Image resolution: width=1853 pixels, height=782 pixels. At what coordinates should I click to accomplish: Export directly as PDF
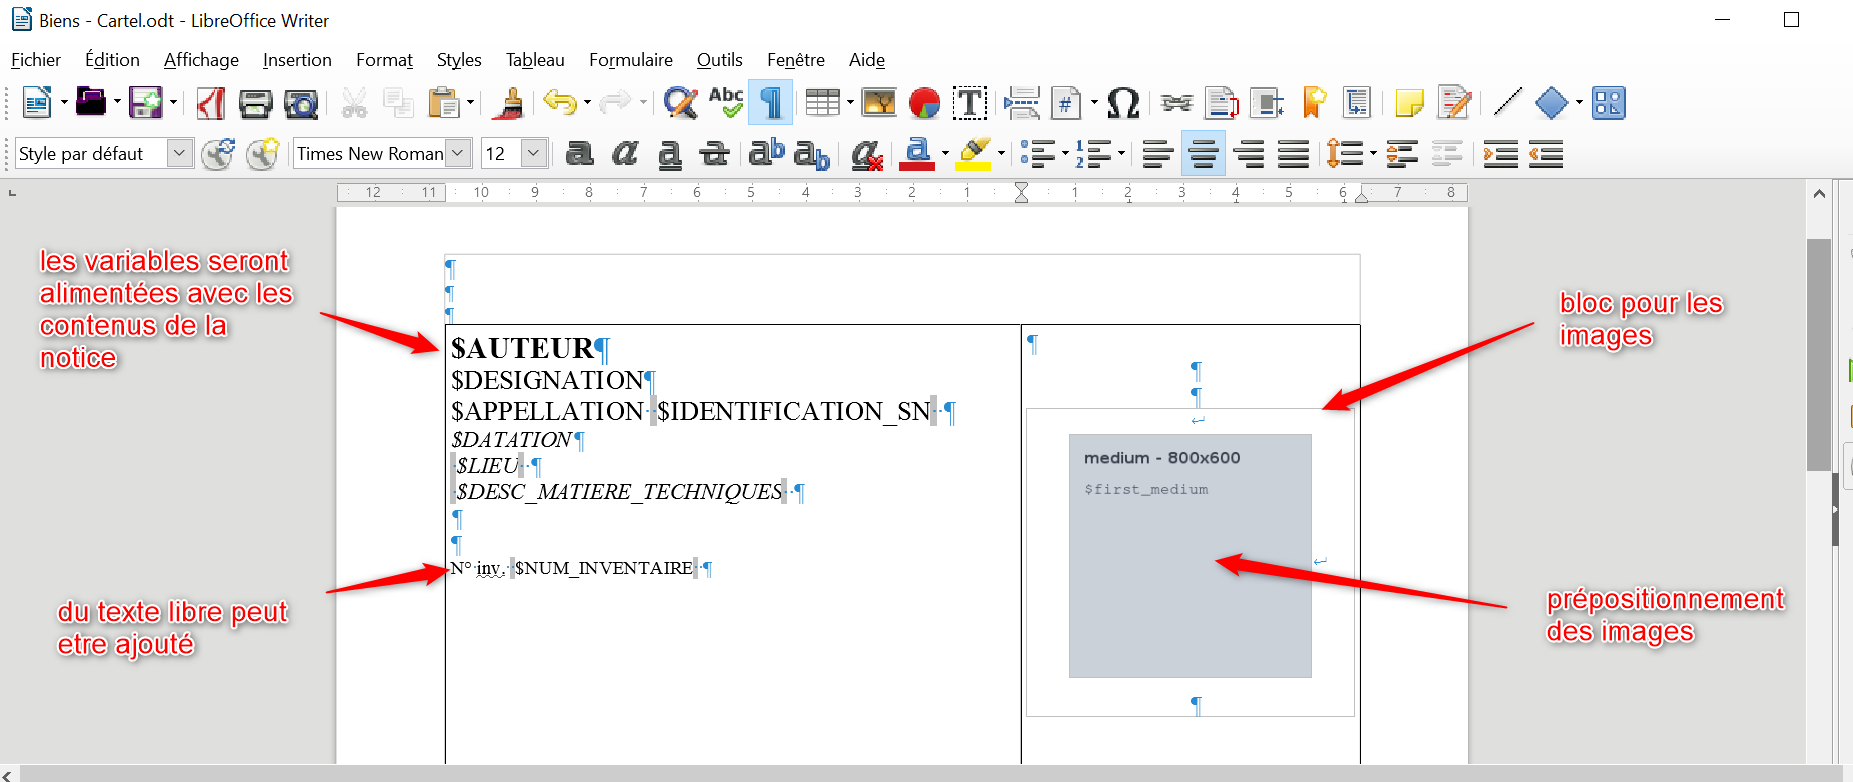210,103
